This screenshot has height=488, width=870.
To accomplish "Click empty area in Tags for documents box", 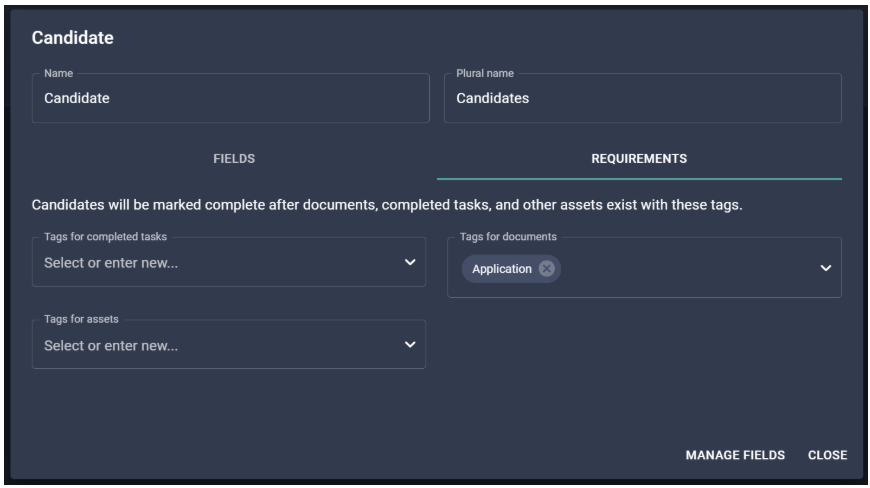I will [688, 268].
